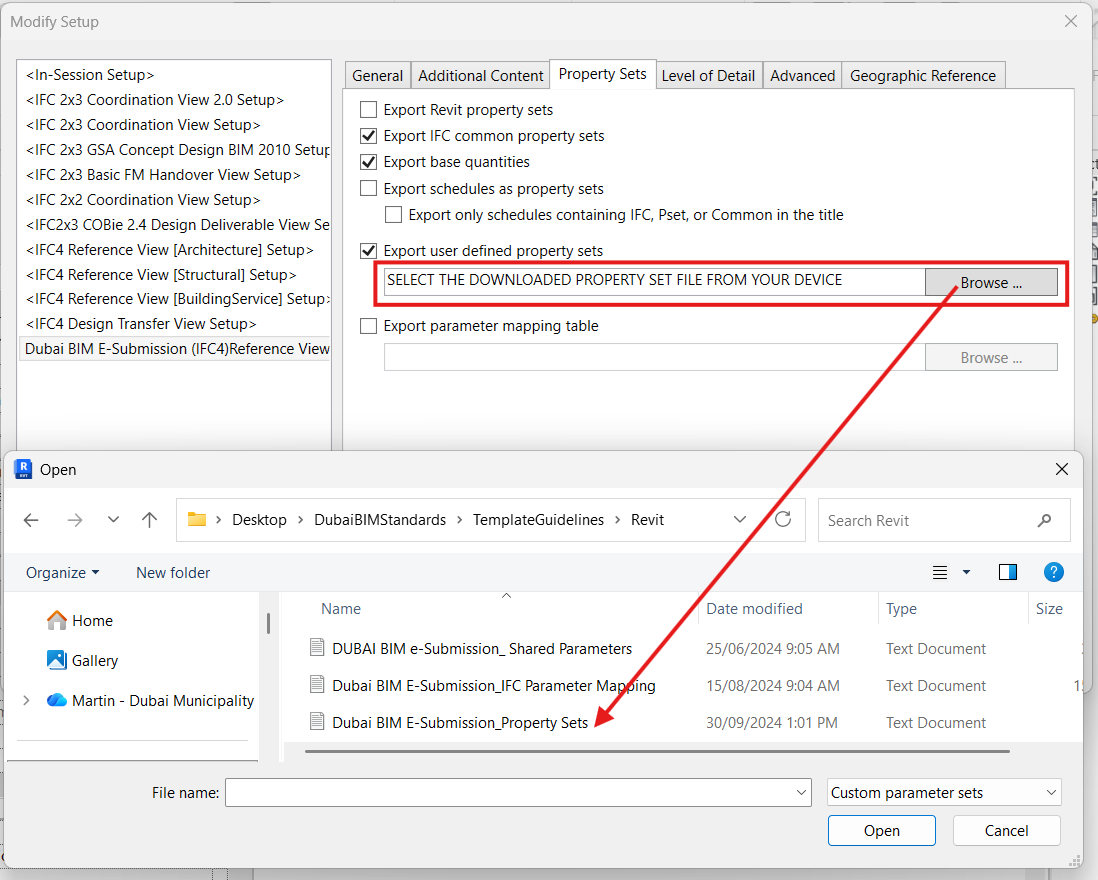Image resolution: width=1098 pixels, height=880 pixels.
Task: Uncheck Export base quantities
Action: pos(368,162)
